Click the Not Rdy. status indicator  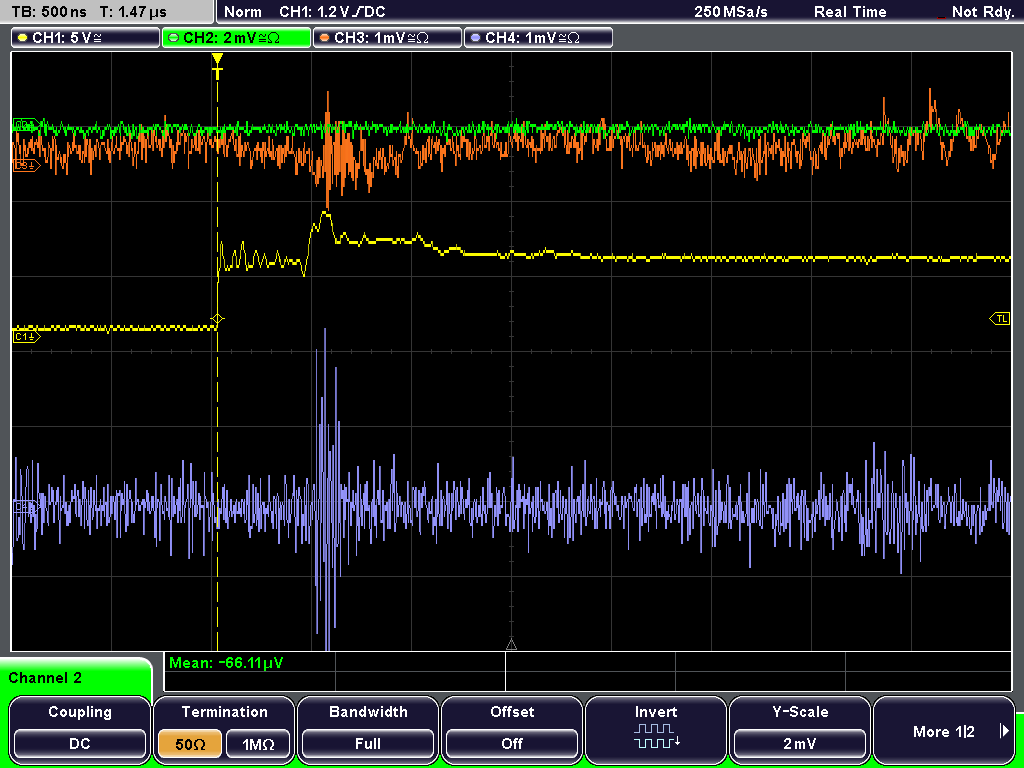coord(982,12)
